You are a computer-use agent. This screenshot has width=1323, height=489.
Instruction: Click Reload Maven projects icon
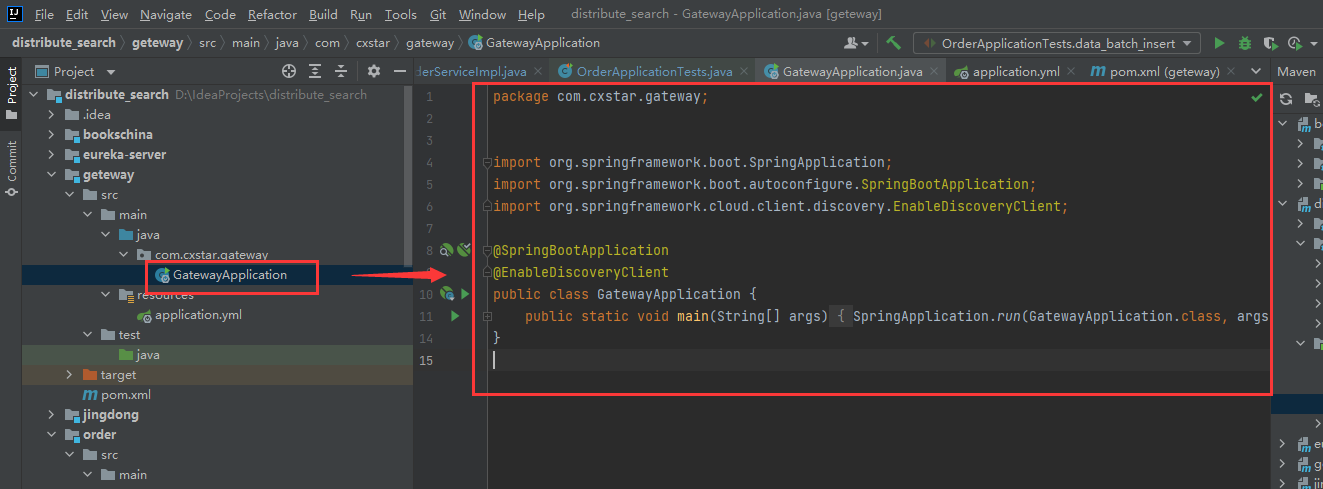tap(1286, 98)
